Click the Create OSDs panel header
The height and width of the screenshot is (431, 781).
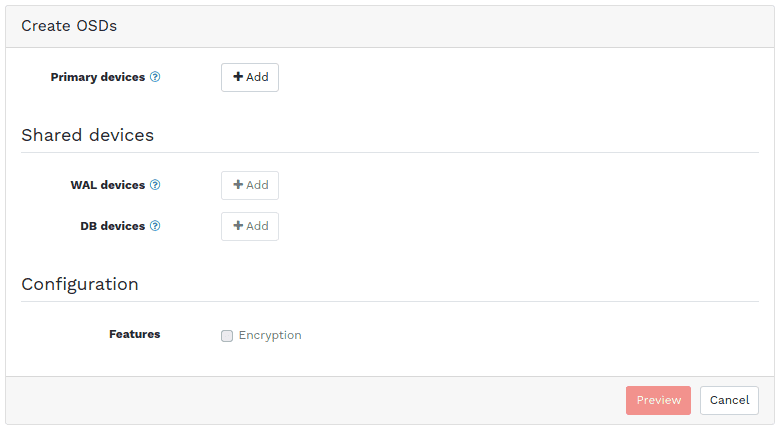[69, 26]
